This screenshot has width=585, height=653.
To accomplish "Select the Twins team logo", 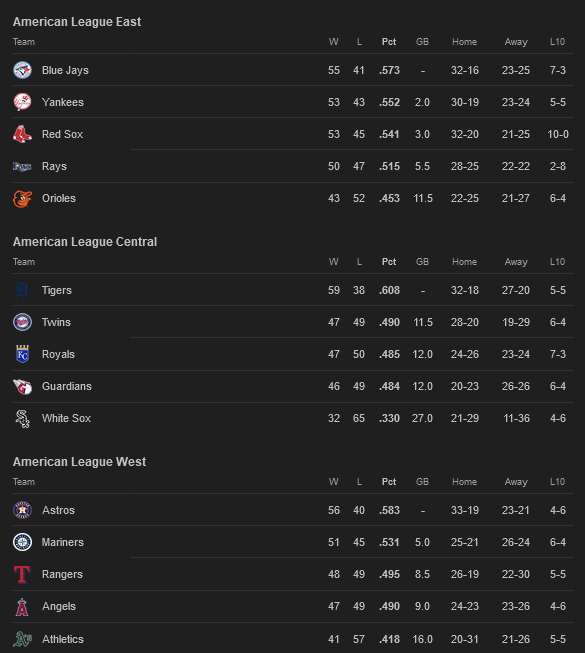I will pos(22,322).
